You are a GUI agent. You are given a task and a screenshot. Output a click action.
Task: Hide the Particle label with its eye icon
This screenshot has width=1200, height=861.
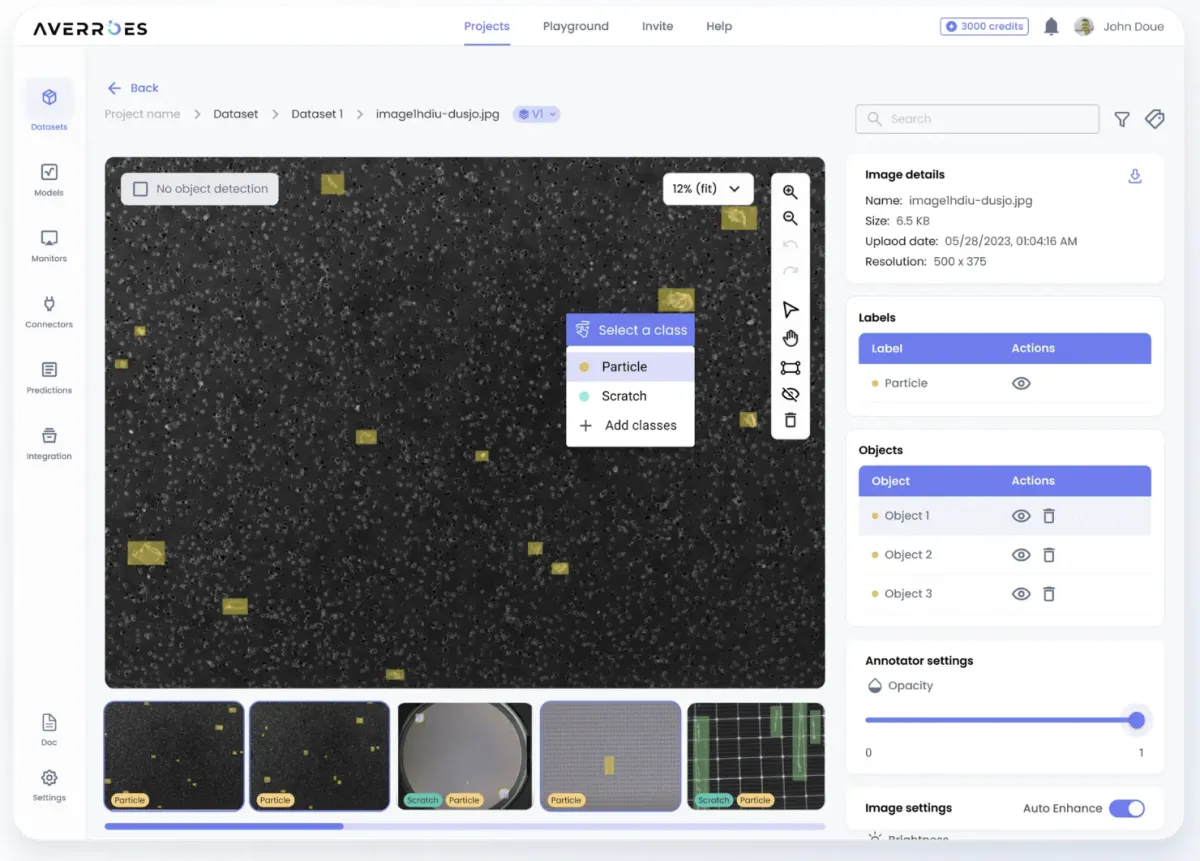coord(1021,383)
